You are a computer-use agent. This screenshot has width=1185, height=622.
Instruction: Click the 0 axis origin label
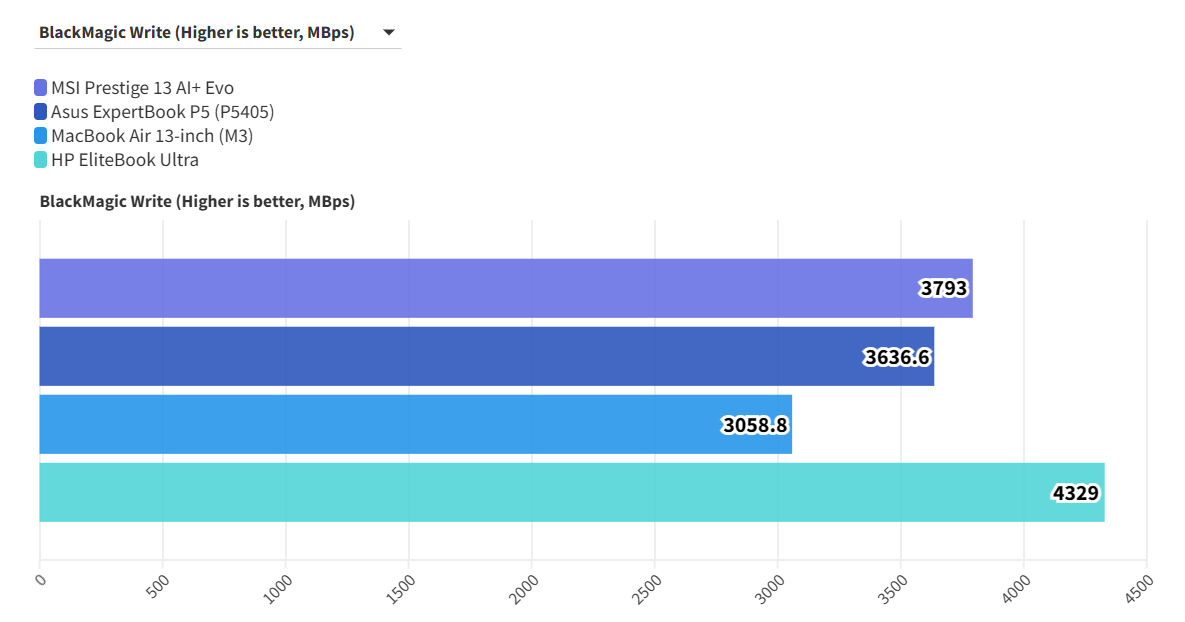(x=42, y=578)
